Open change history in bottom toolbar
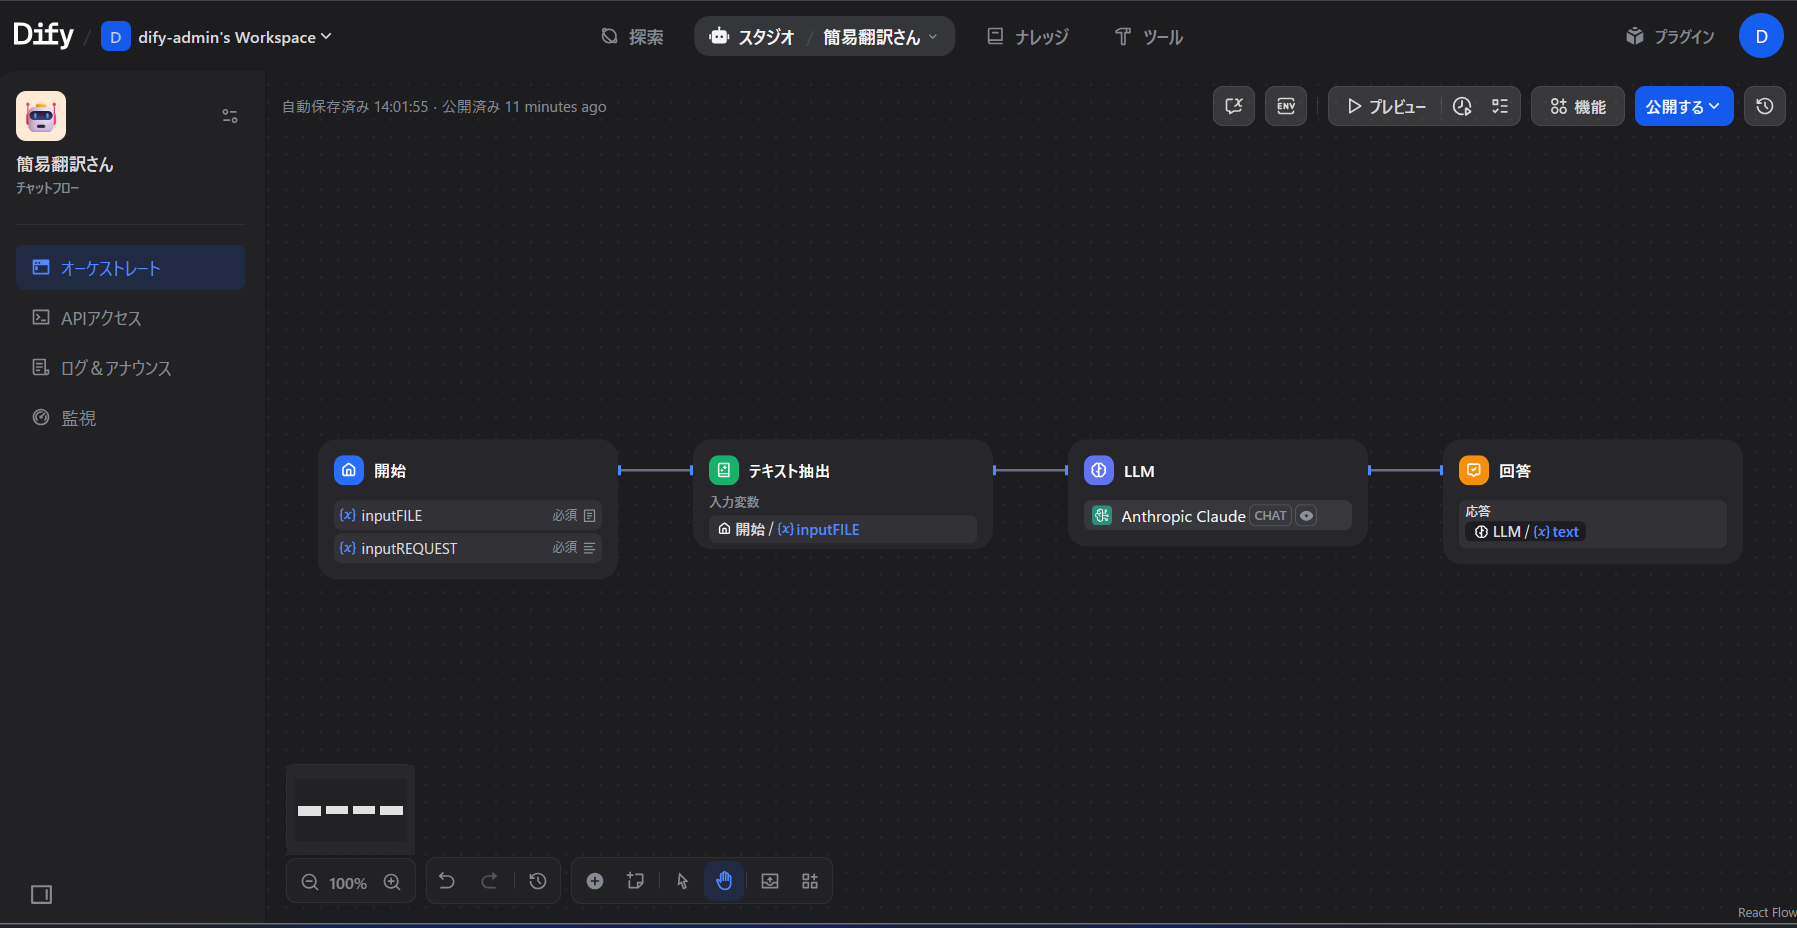 (538, 881)
